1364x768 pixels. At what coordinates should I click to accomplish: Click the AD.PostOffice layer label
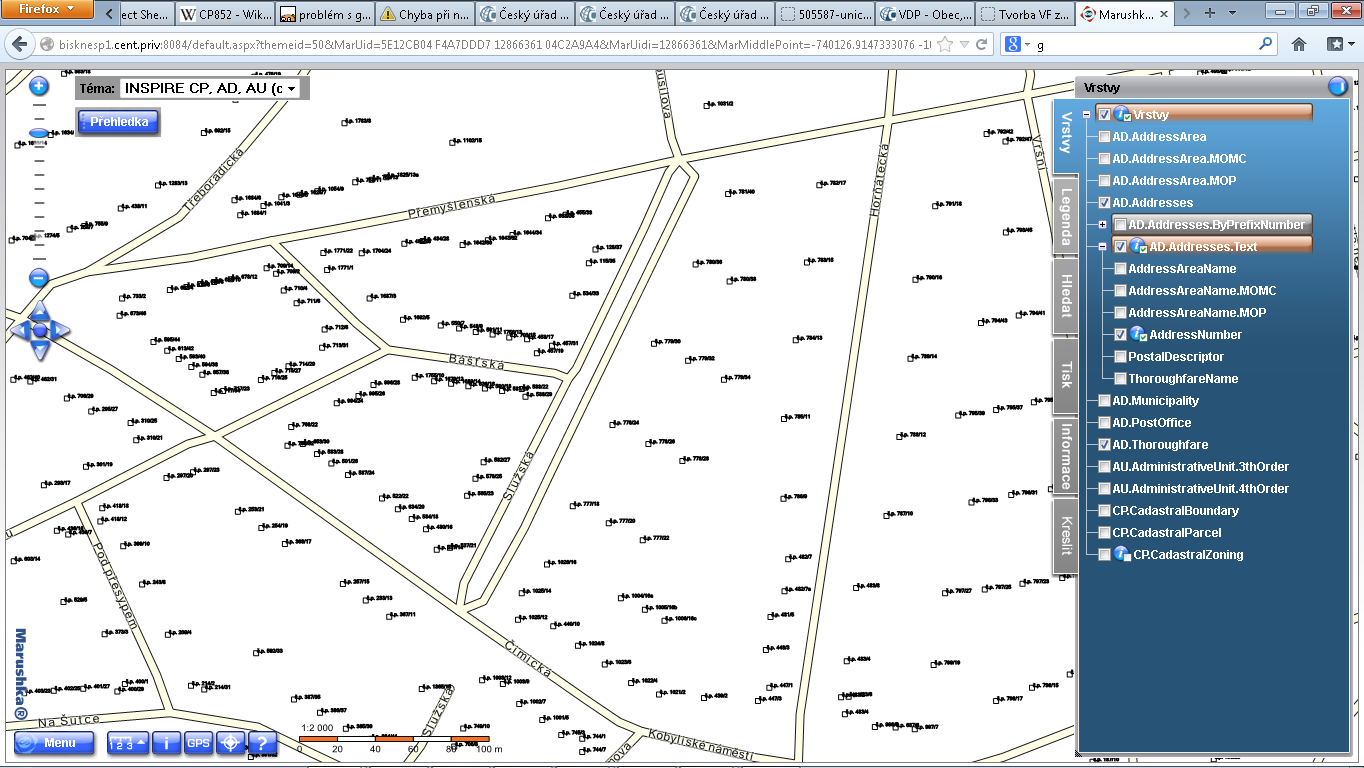(1154, 423)
